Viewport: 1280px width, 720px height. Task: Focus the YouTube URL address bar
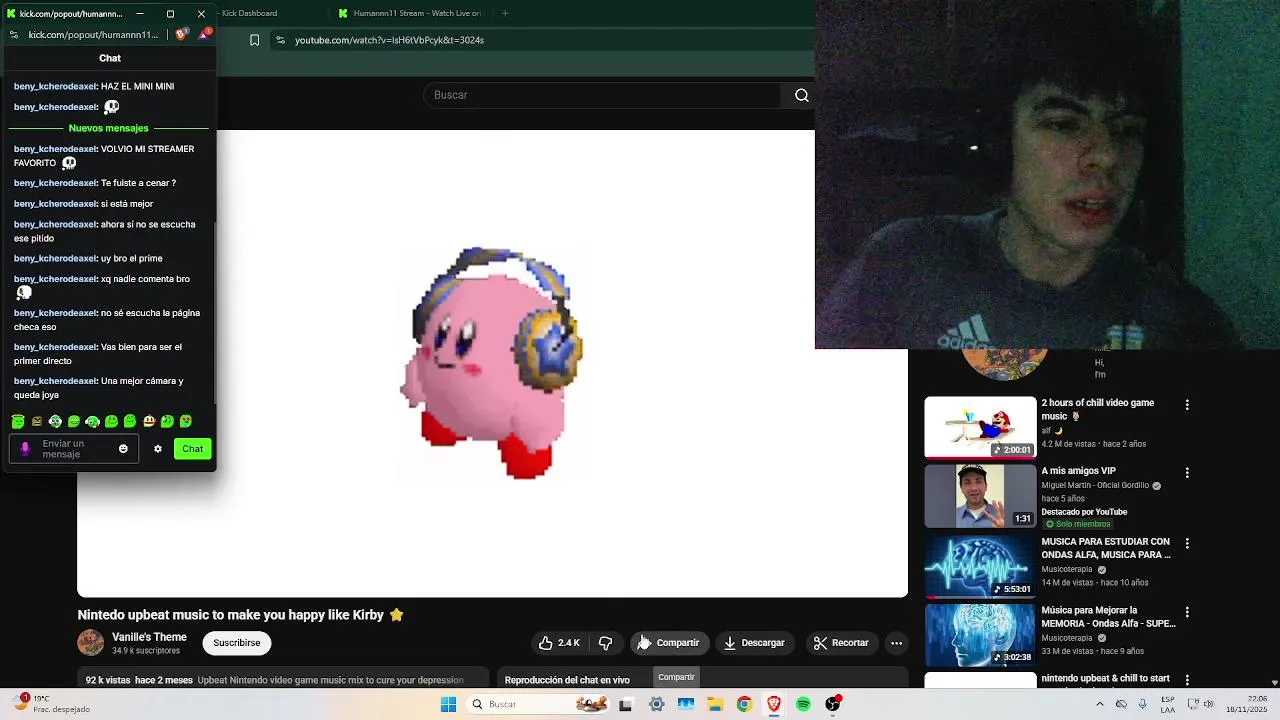(x=540, y=40)
